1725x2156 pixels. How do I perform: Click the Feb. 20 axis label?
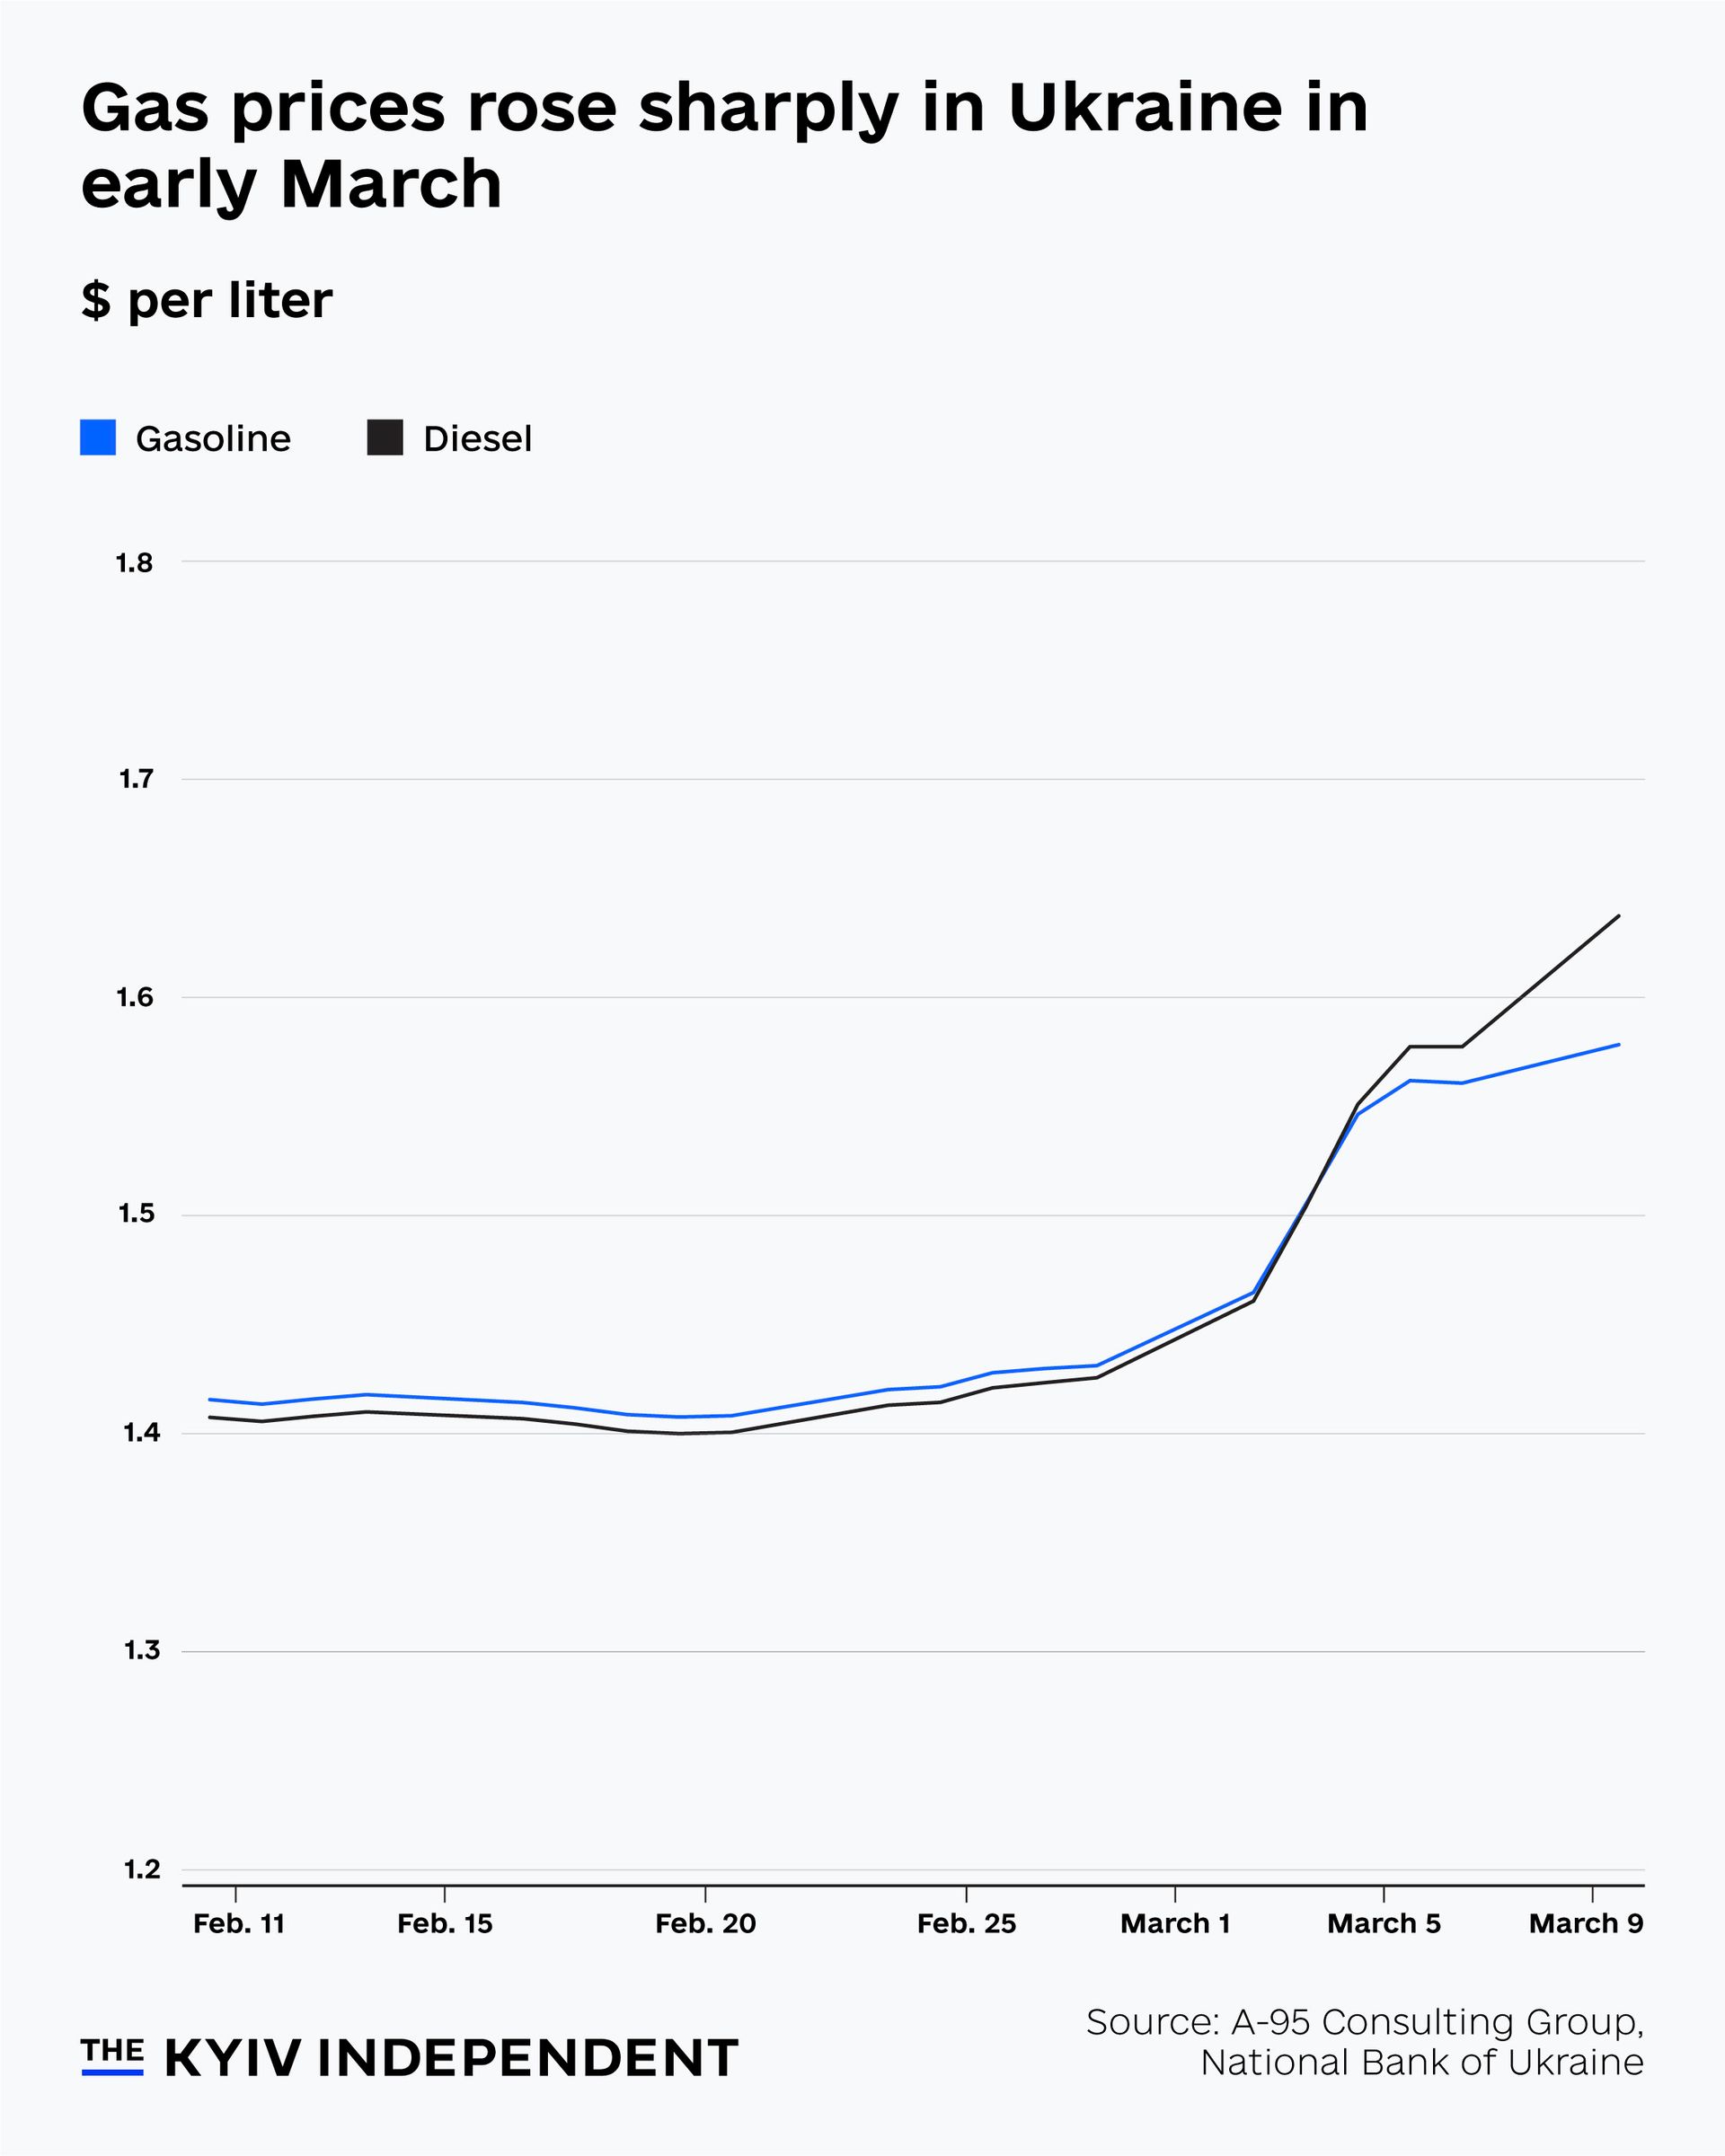click(706, 1923)
